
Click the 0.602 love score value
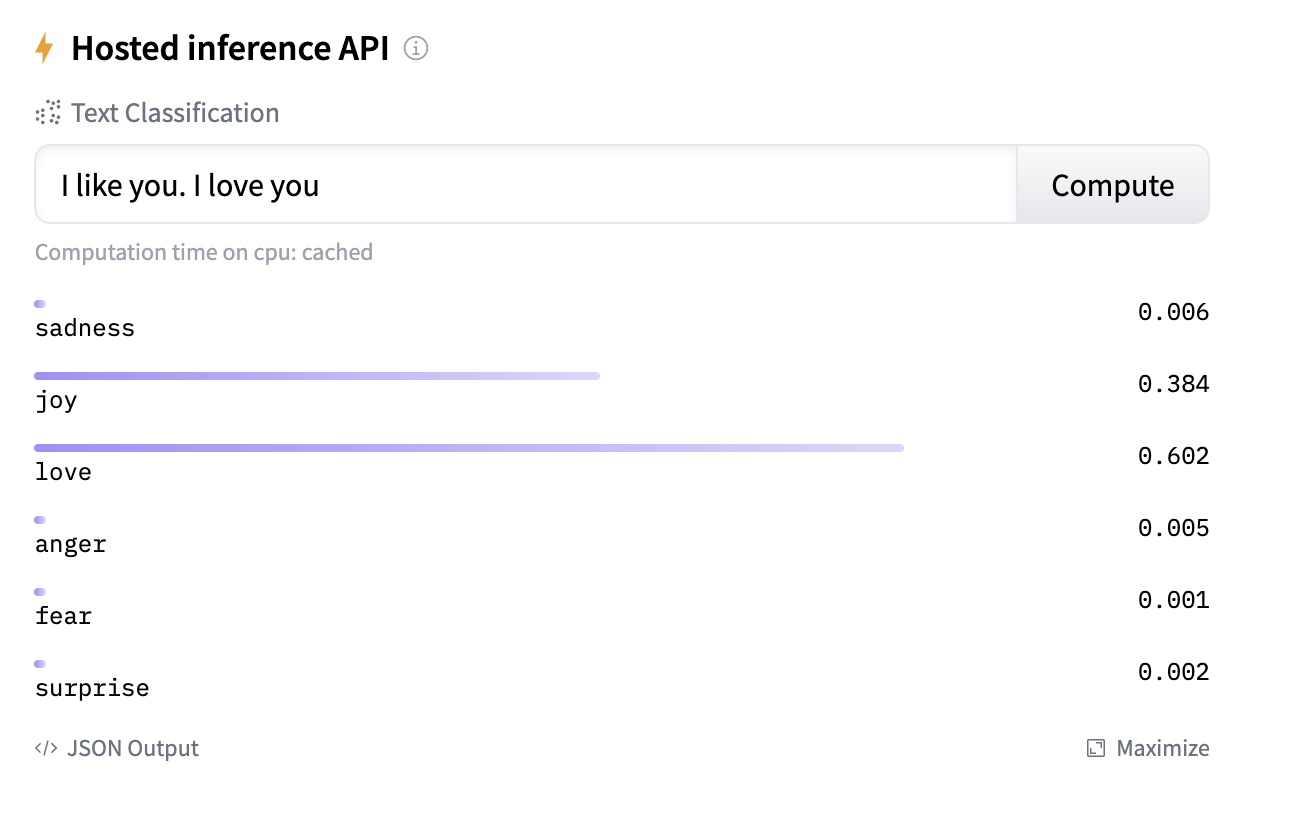(x=1174, y=456)
